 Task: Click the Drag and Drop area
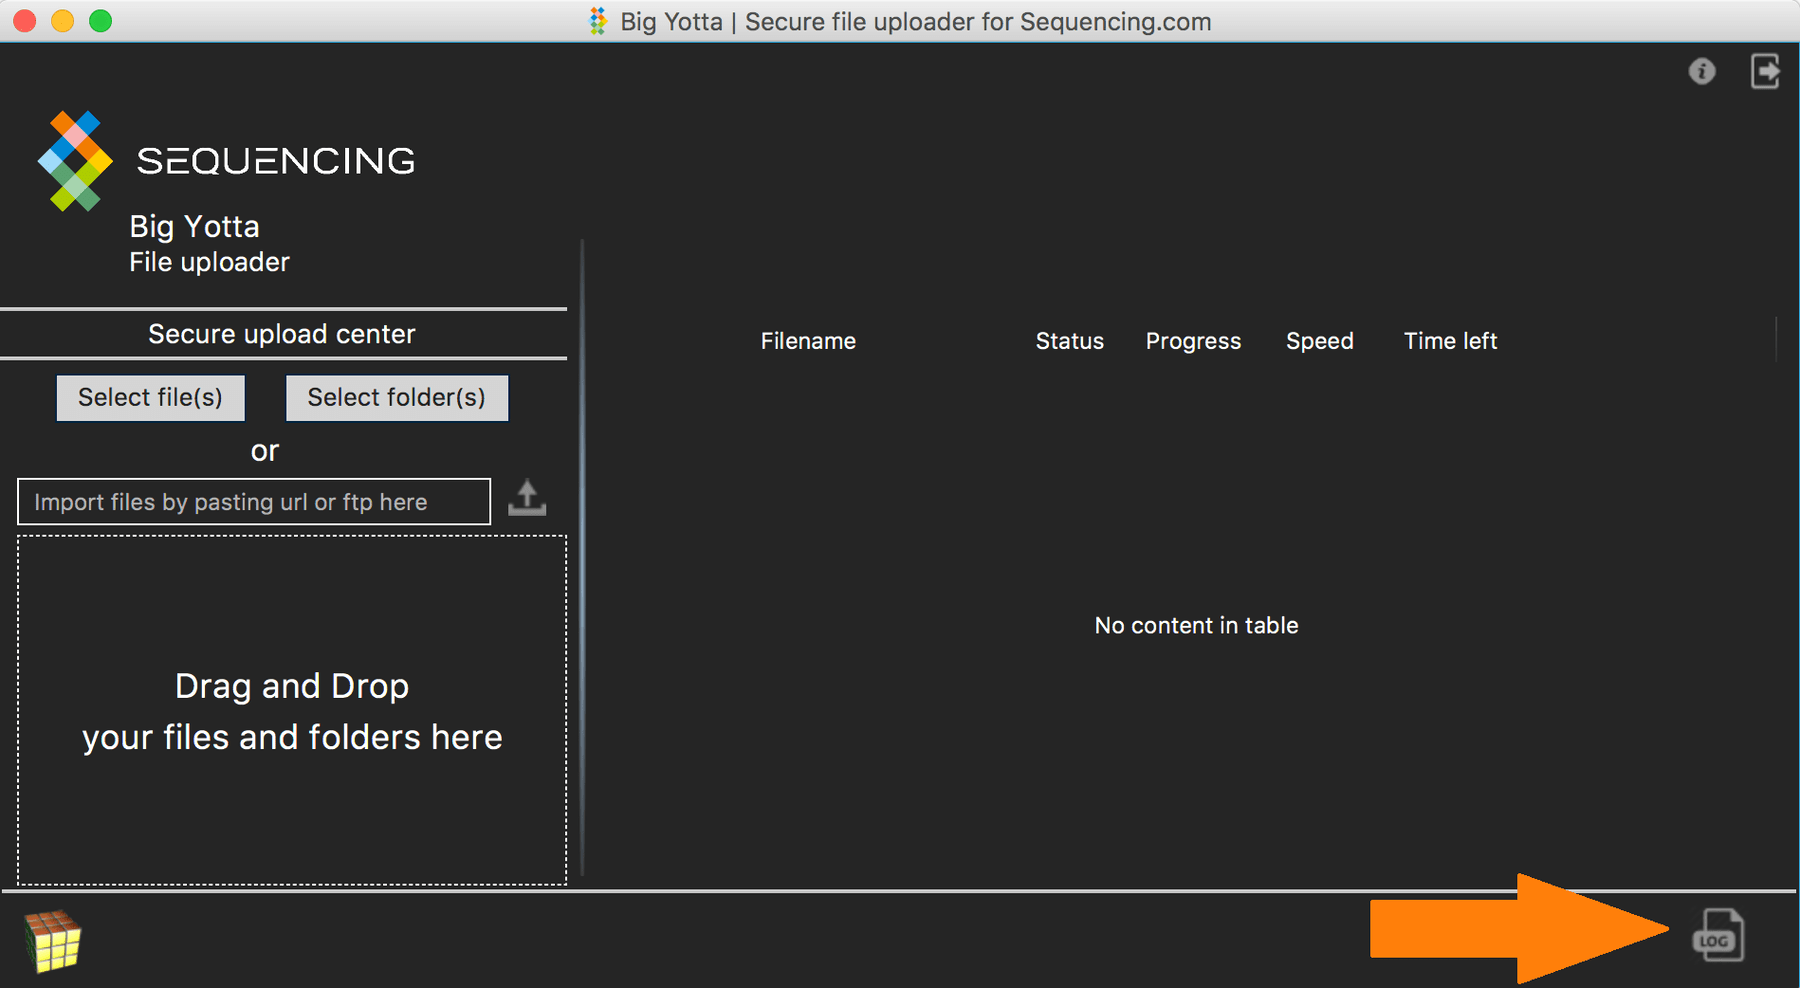coord(292,710)
